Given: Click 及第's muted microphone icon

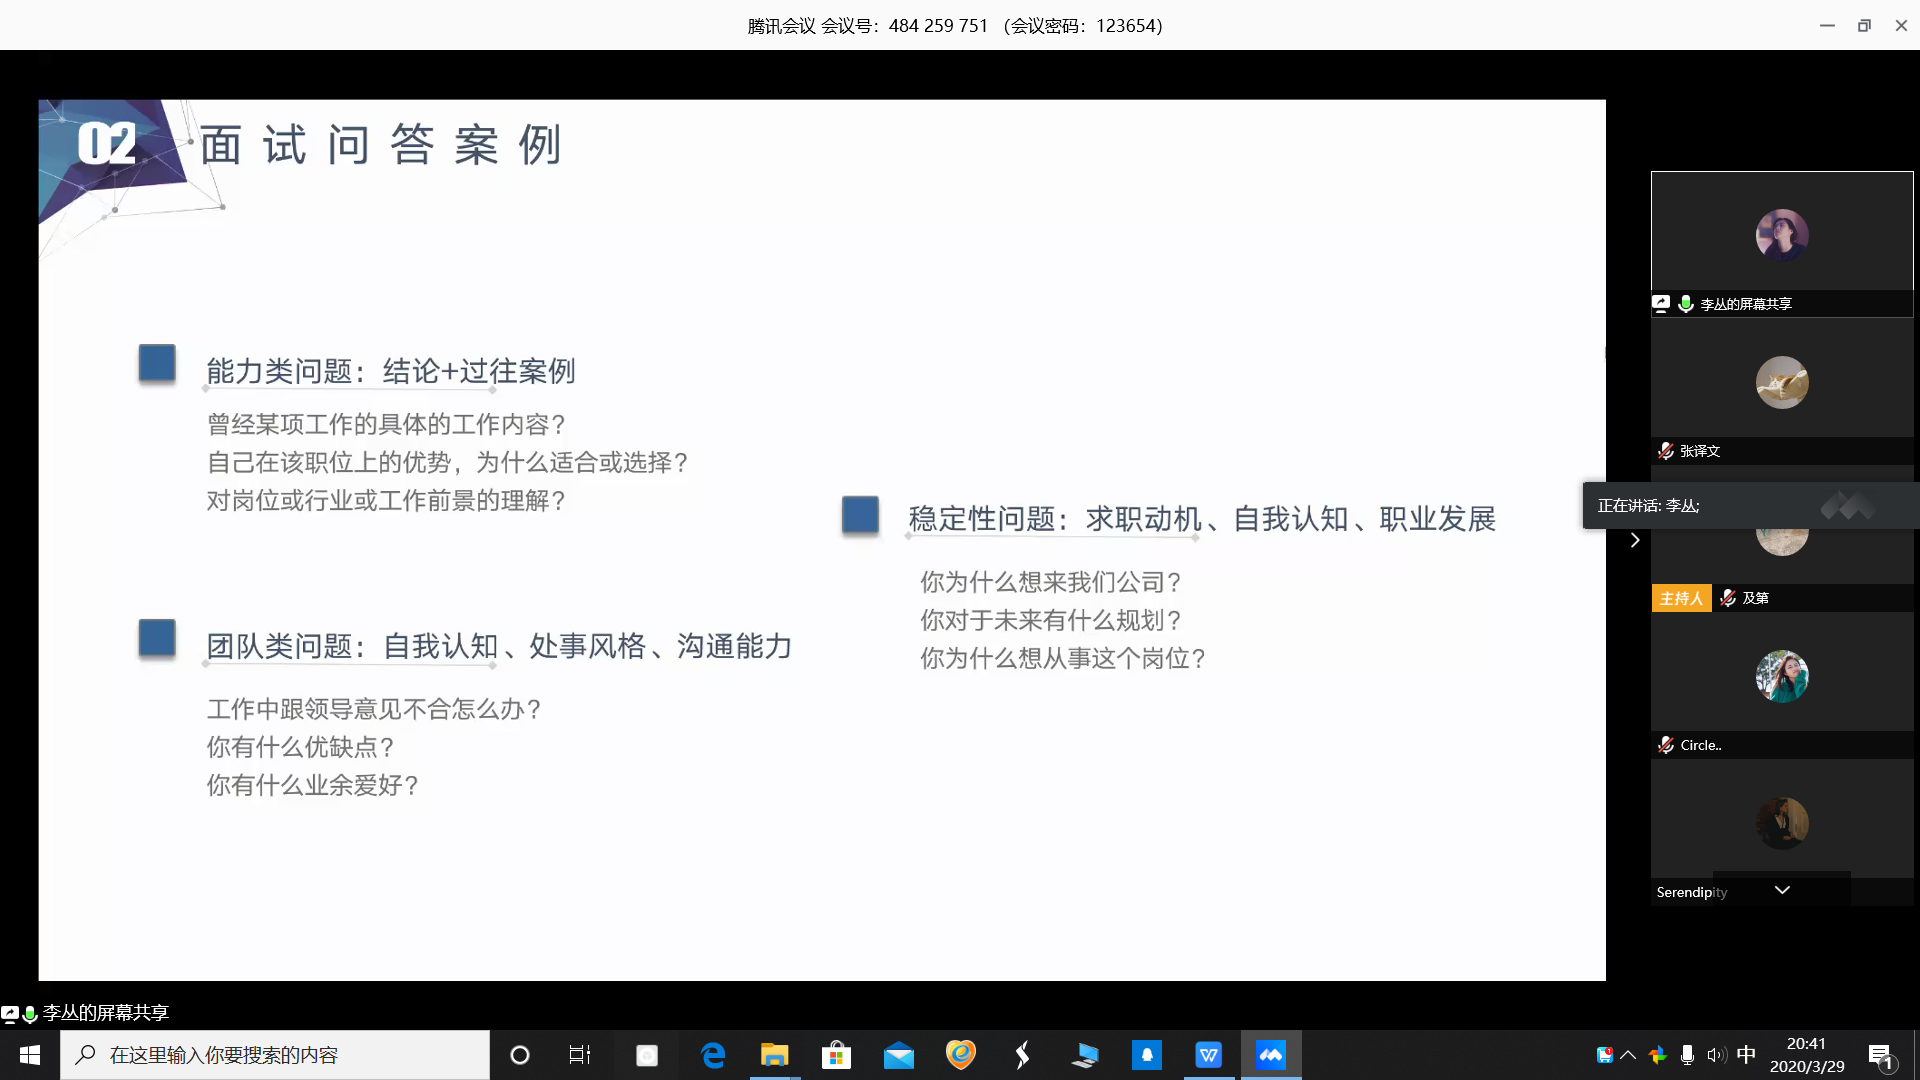Looking at the screenshot, I should (x=1728, y=598).
